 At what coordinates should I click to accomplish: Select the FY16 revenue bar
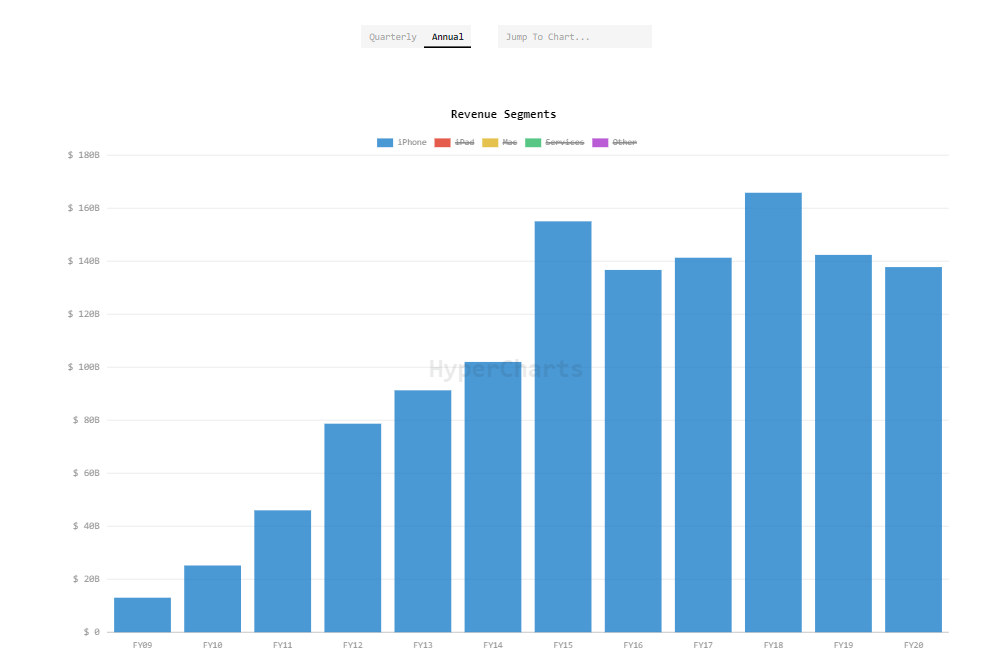coord(633,451)
